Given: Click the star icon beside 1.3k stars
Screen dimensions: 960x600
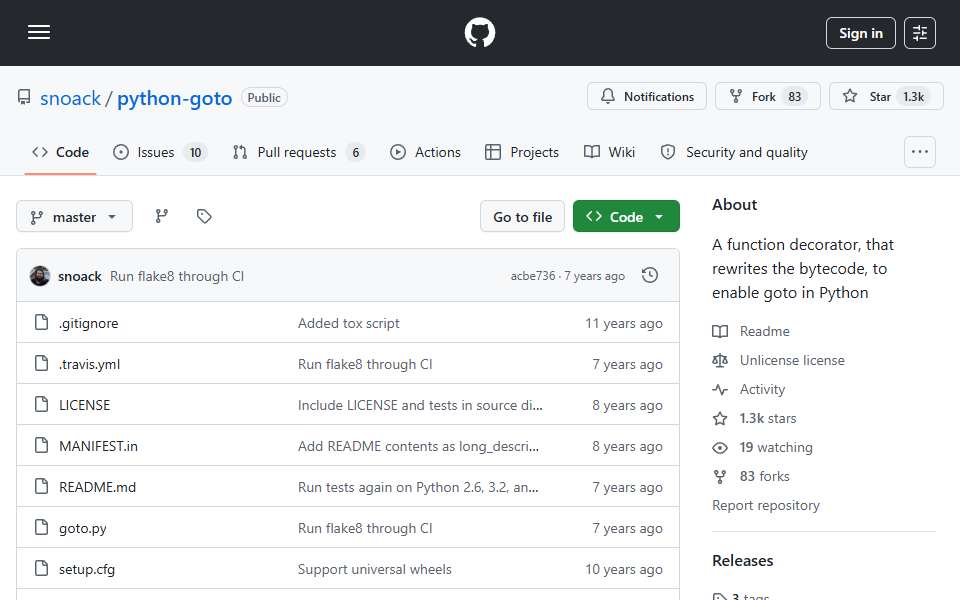Looking at the screenshot, I should point(720,419).
